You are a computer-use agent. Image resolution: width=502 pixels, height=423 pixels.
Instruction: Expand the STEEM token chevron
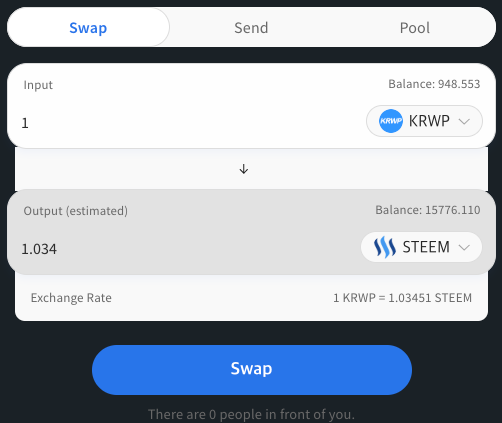coord(464,247)
